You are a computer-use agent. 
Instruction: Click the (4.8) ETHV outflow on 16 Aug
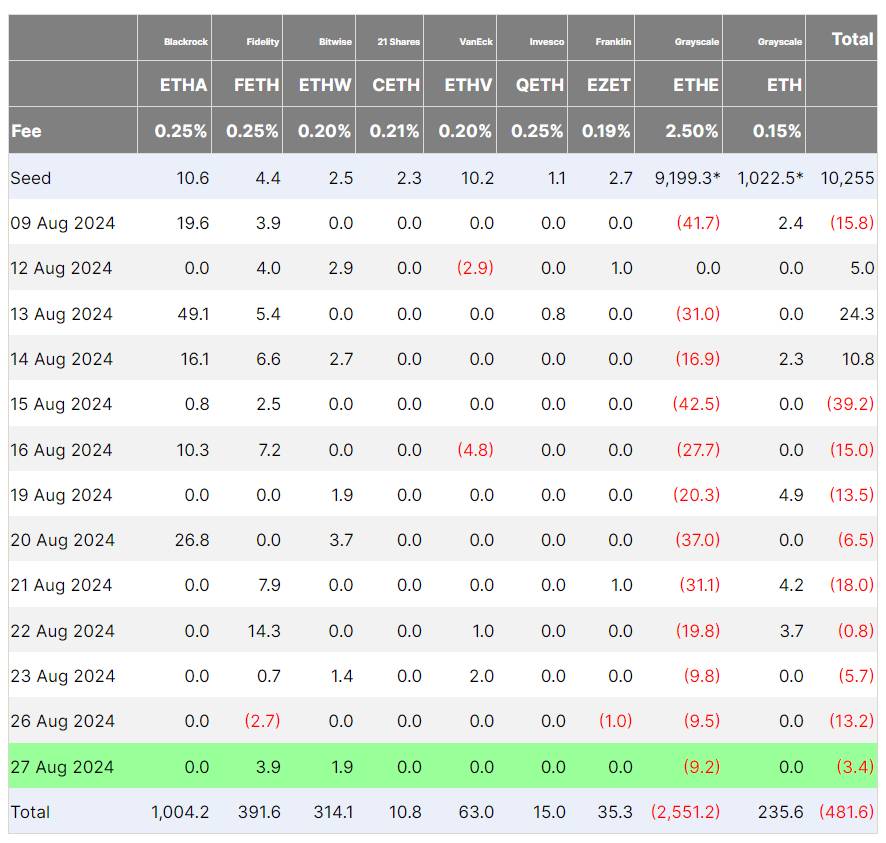(x=475, y=450)
